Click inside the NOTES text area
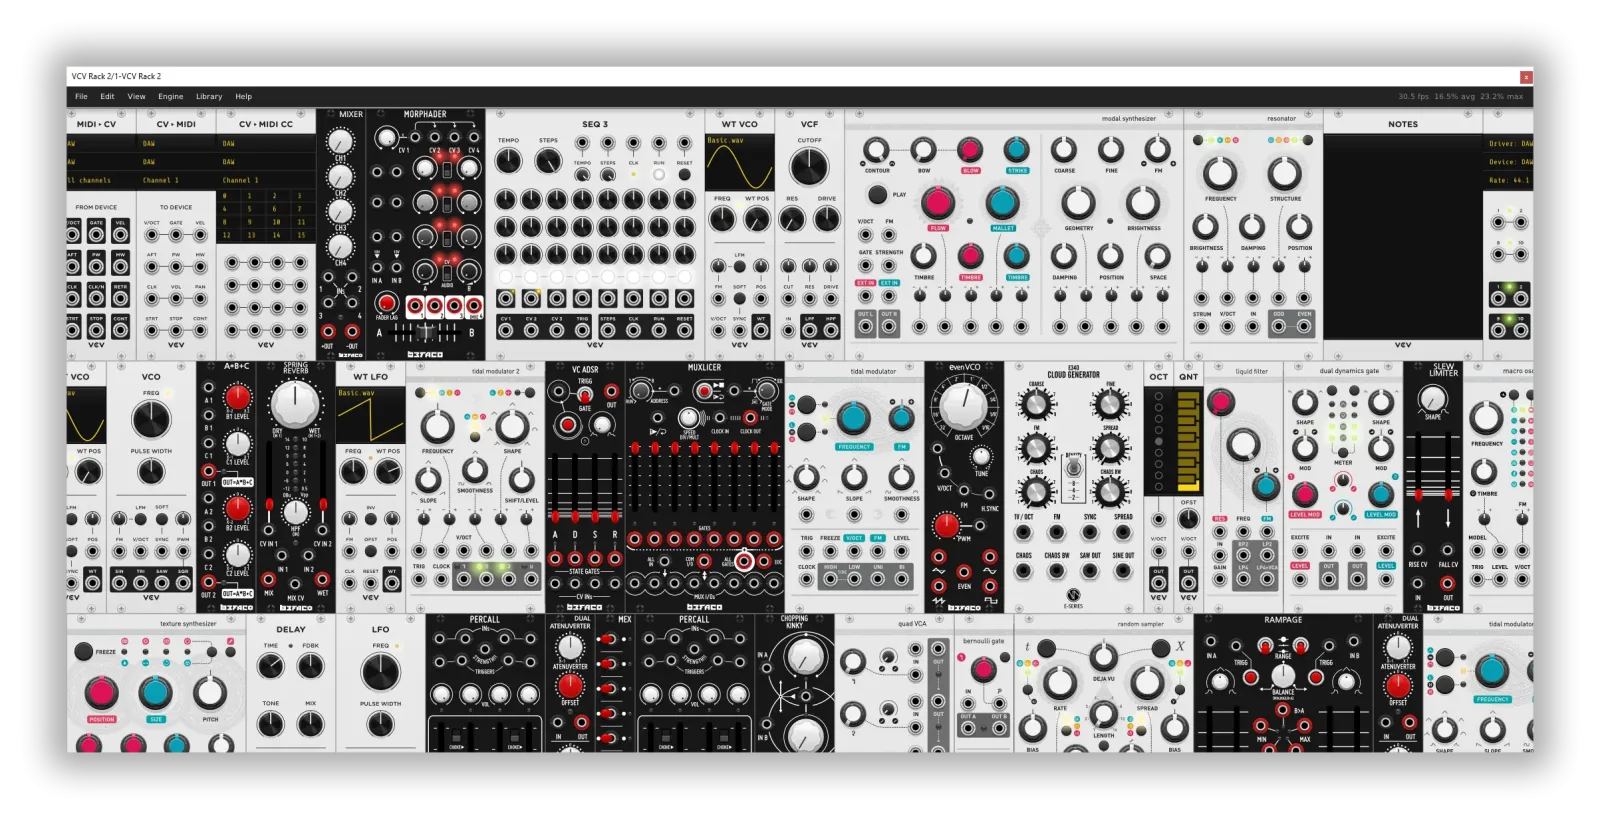Viewport: 1600px width, 819px height. click(x=1402, y=235)
